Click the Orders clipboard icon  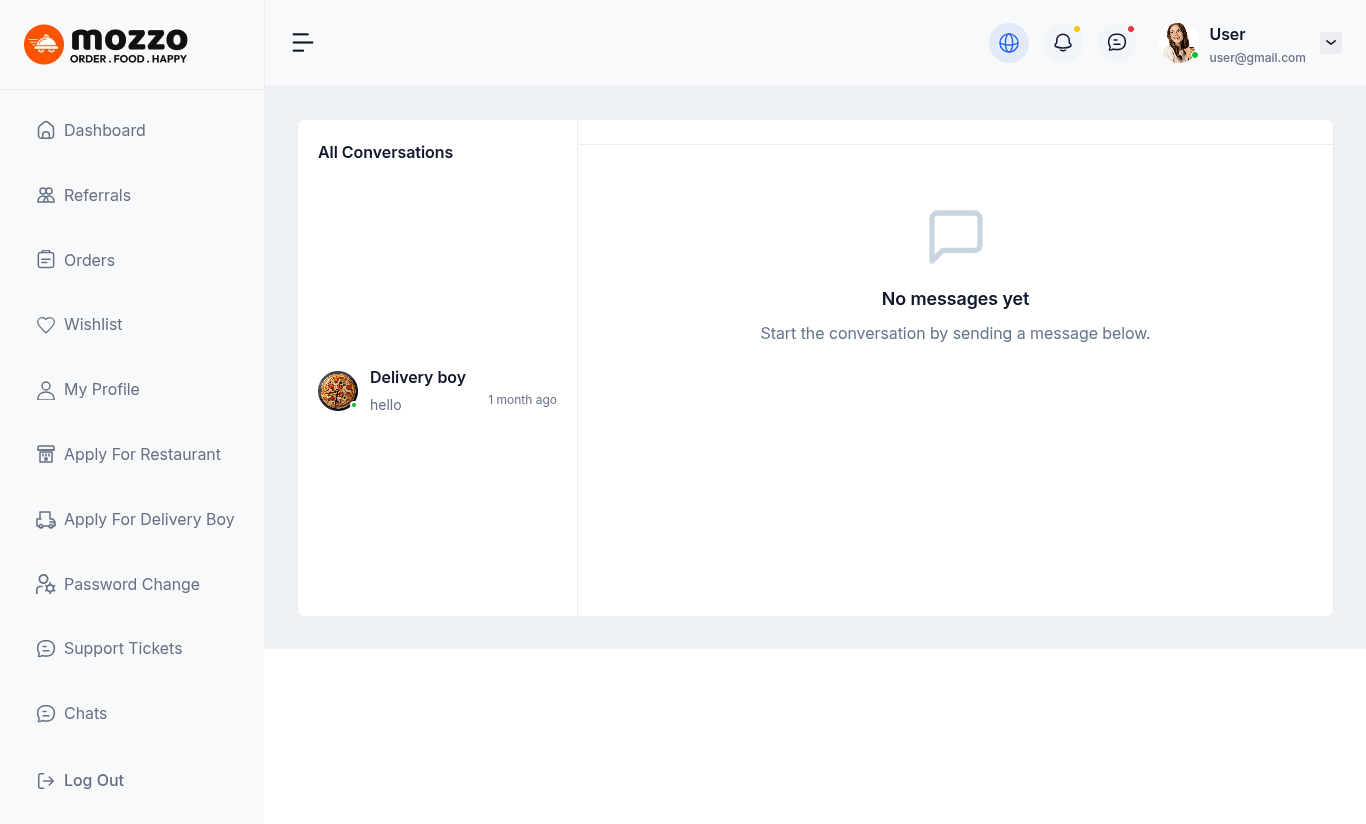coord(46,260)
